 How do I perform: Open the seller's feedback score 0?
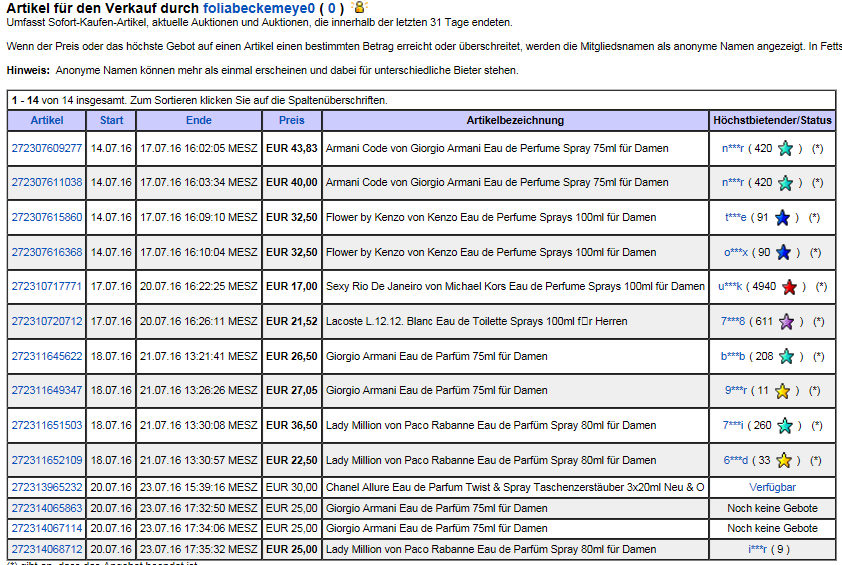(331, 8)
